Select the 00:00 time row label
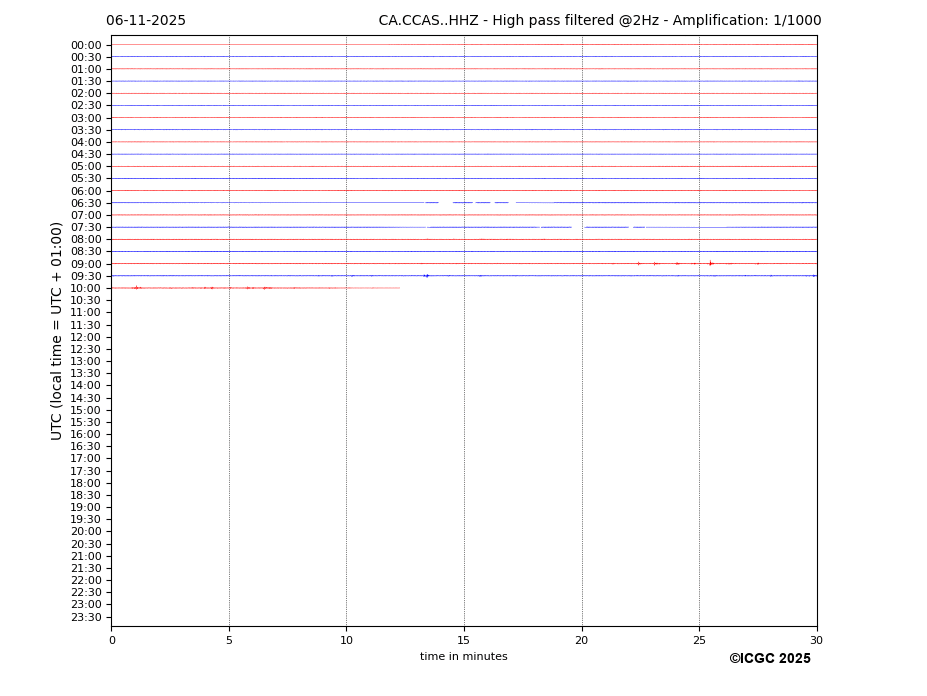 coord(86,45)
